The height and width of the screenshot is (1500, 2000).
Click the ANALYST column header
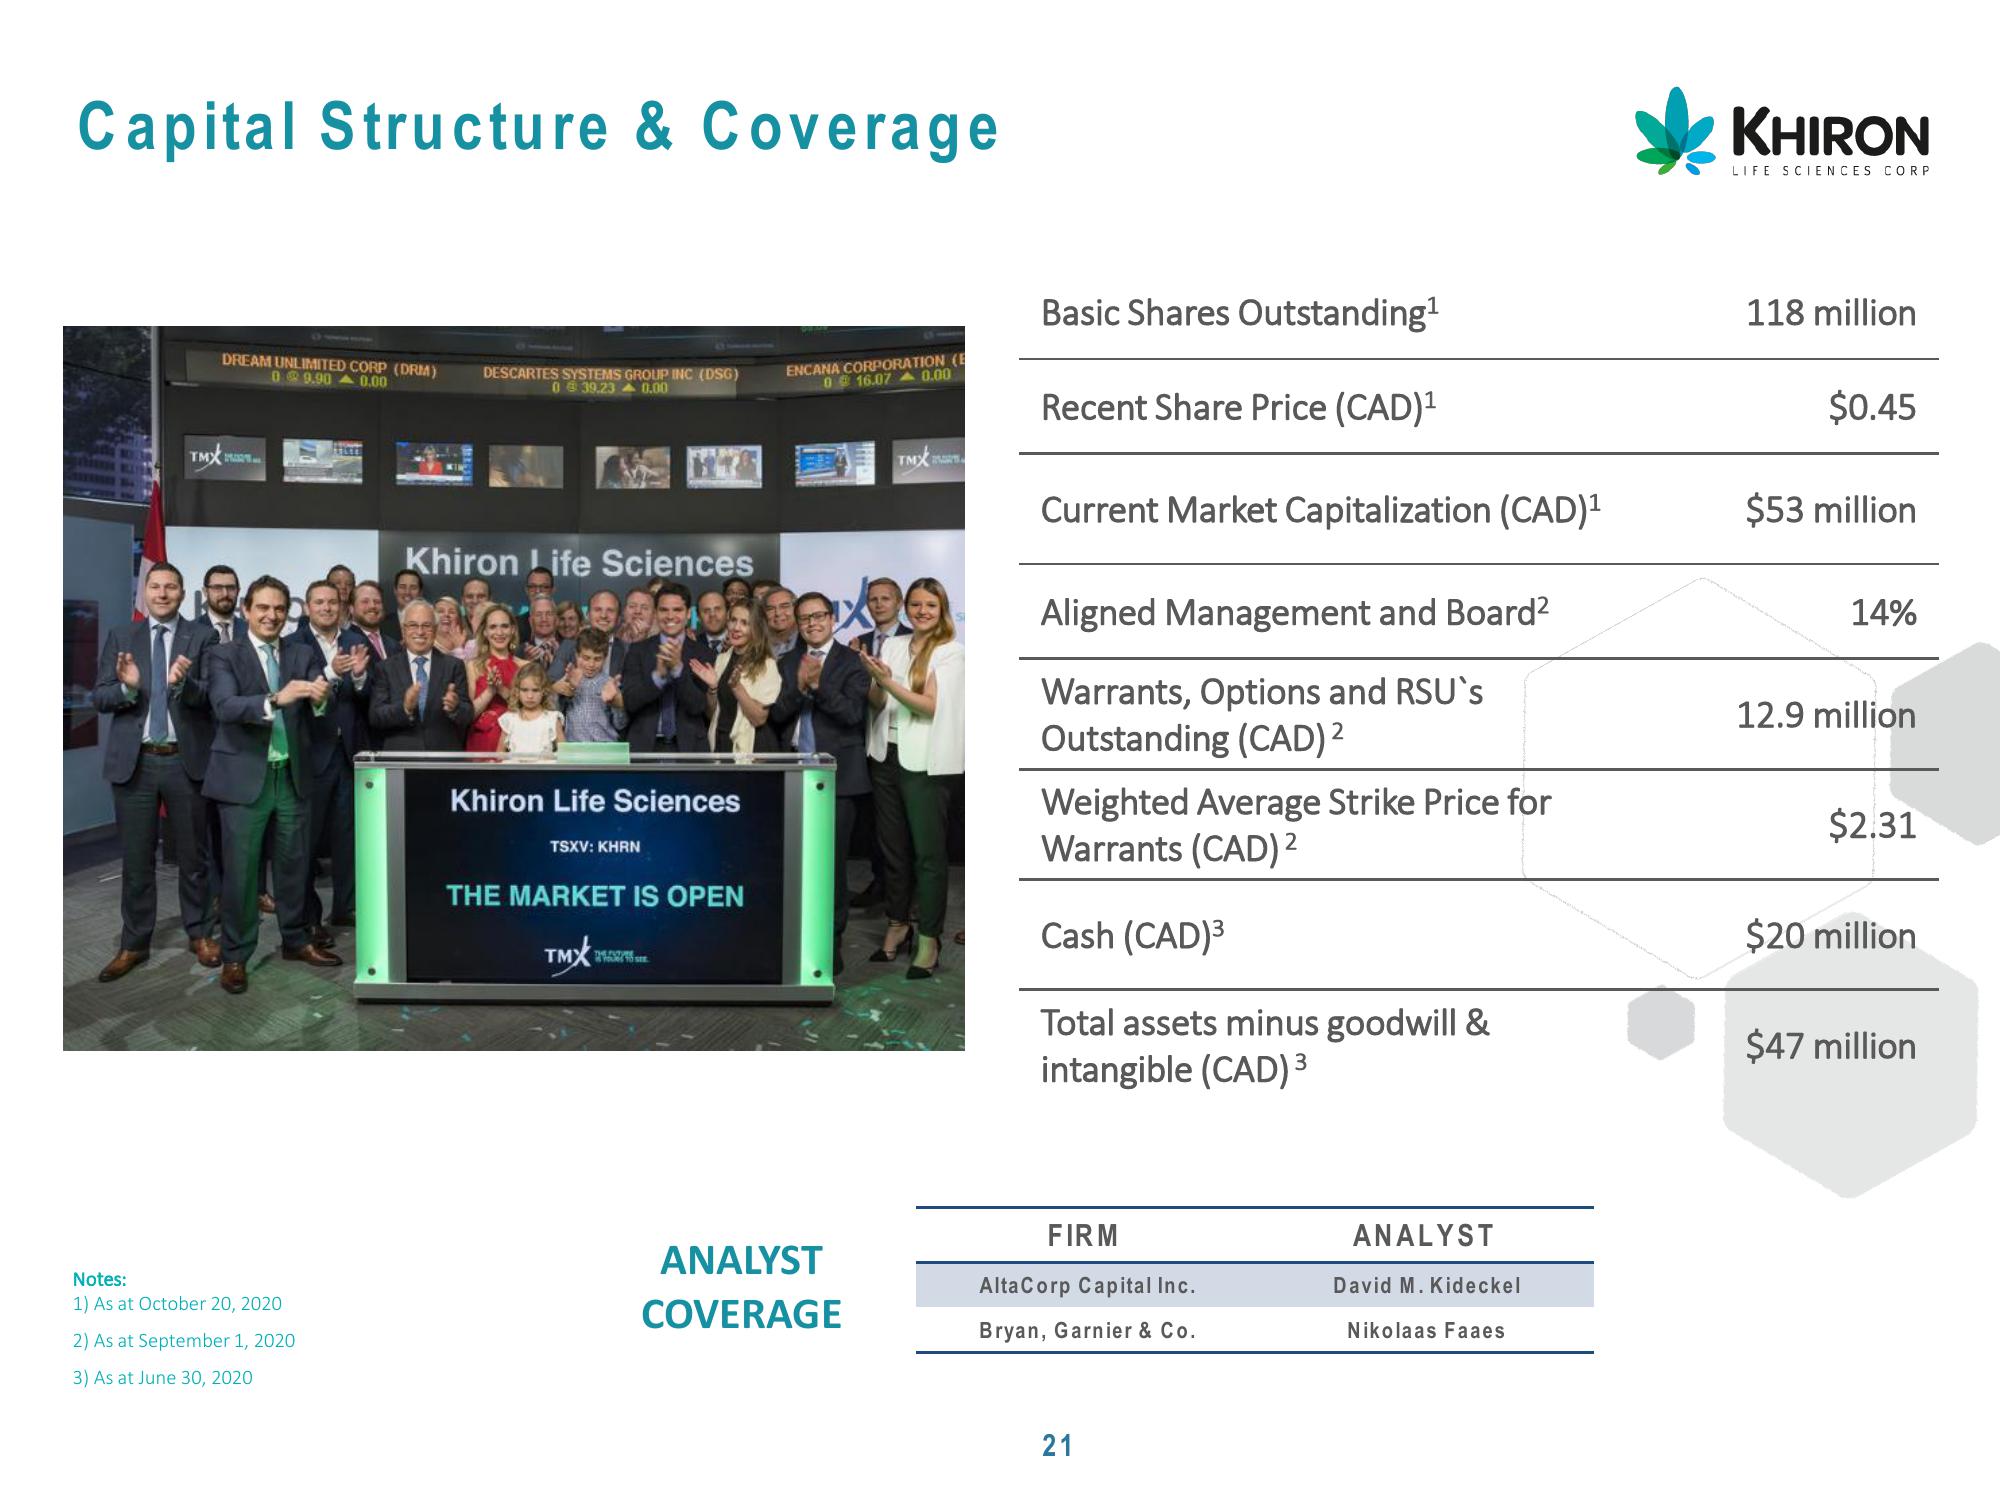coord(1424,1236)
